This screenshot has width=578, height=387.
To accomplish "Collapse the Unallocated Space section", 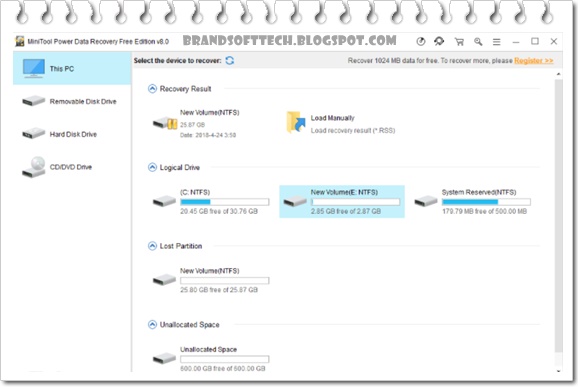I will click(x=152, y=324).
